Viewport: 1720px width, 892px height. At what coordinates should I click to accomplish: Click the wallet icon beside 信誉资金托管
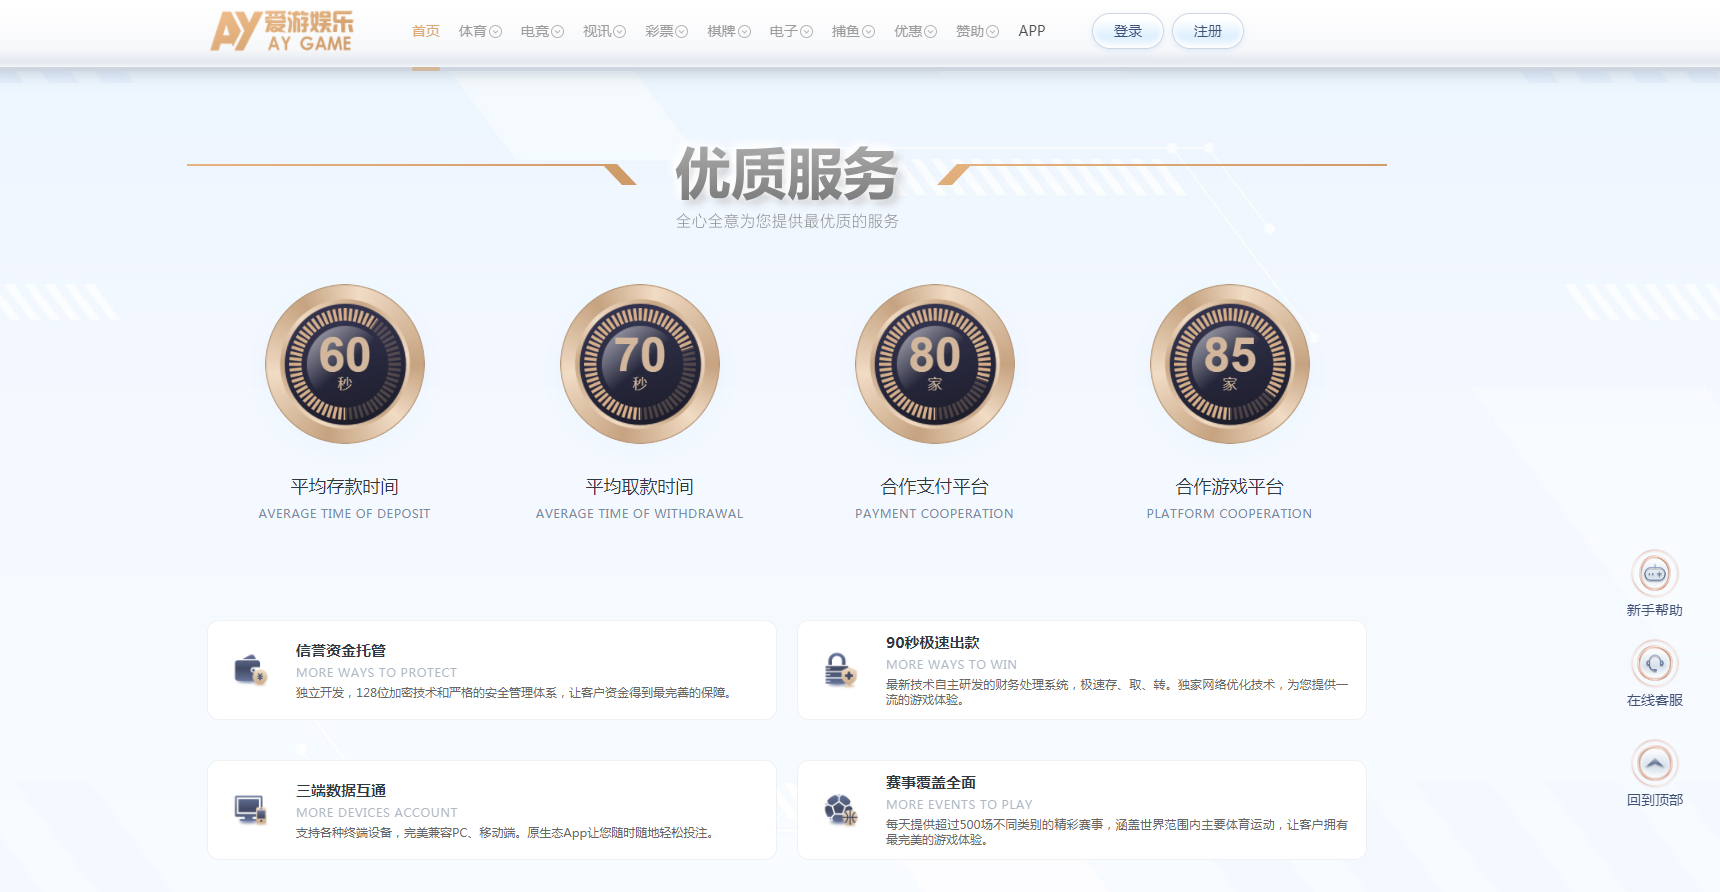(x=250, y=669)
